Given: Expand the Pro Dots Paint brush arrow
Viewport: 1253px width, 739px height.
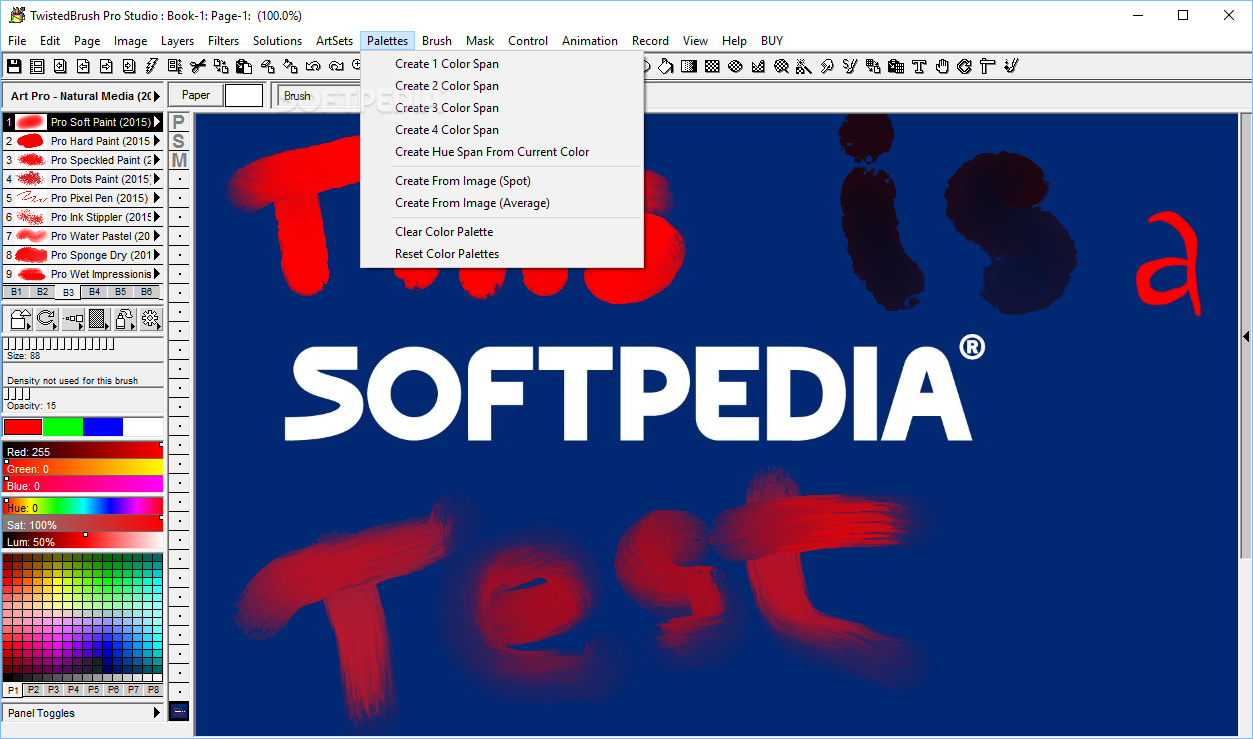Looking at the screenshot, I should point(157,179).
